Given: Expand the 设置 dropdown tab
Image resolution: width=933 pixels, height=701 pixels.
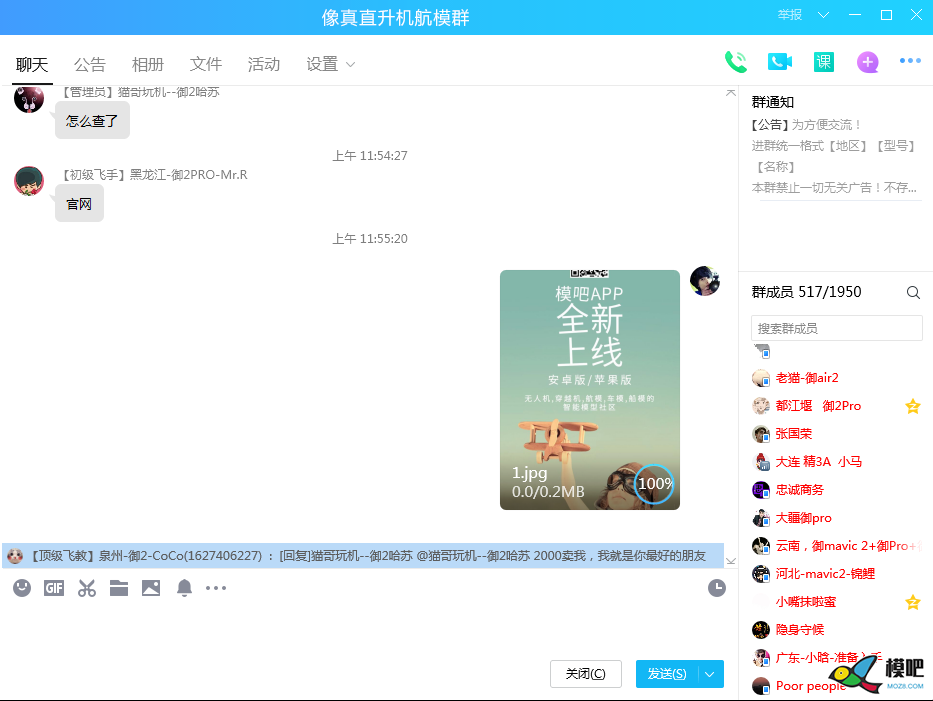Looking at the screenshot, I should pyautogui.click(x=331, y=64).
